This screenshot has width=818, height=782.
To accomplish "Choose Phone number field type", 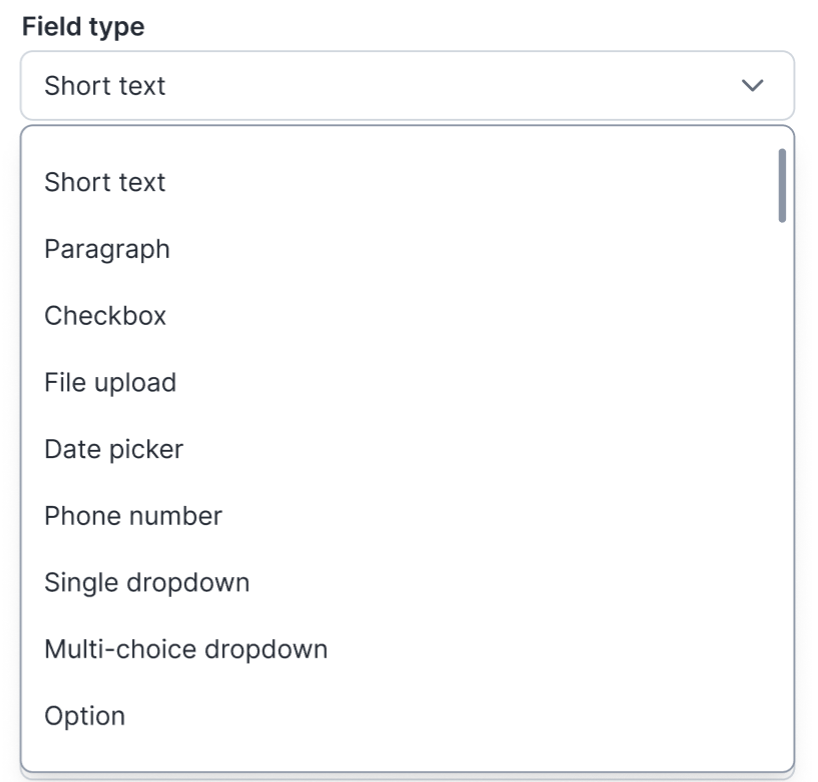I will click(133, 516).
